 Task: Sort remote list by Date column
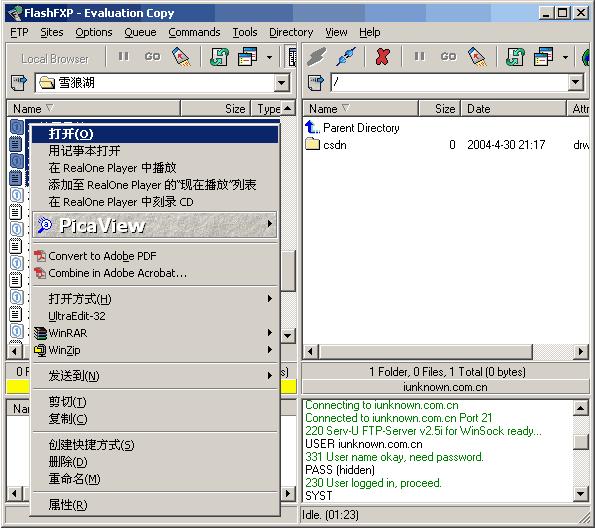pyautogui.click(x=513, y=109)
